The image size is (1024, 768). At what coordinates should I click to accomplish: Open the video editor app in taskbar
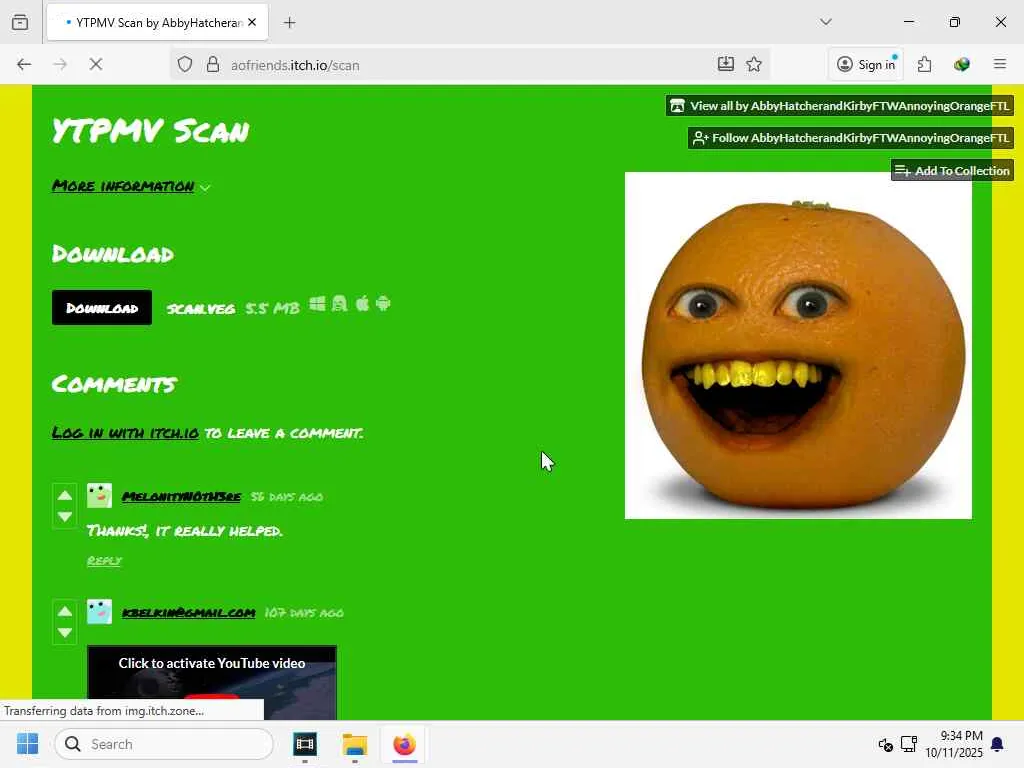click(x=305, y=744)
